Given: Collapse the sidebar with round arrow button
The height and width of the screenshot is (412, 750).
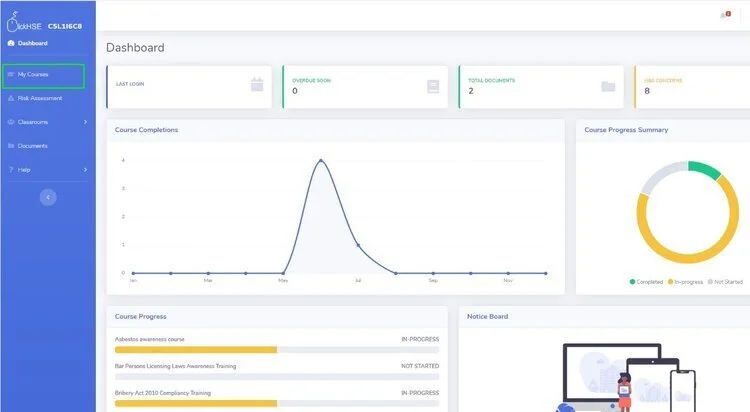Looking at the screenshot, I should (48, 197).
